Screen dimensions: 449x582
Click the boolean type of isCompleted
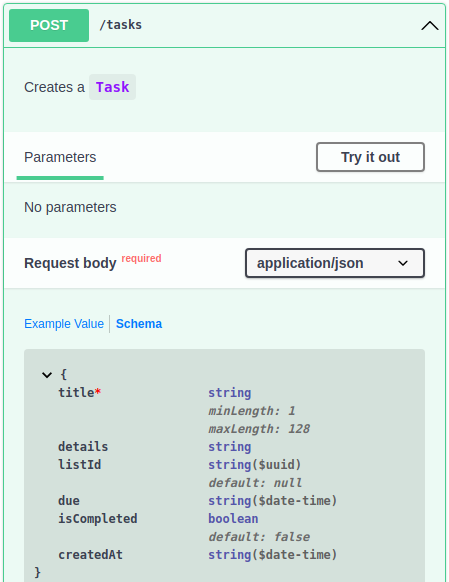pyautogui.click(x=233, y=519)
